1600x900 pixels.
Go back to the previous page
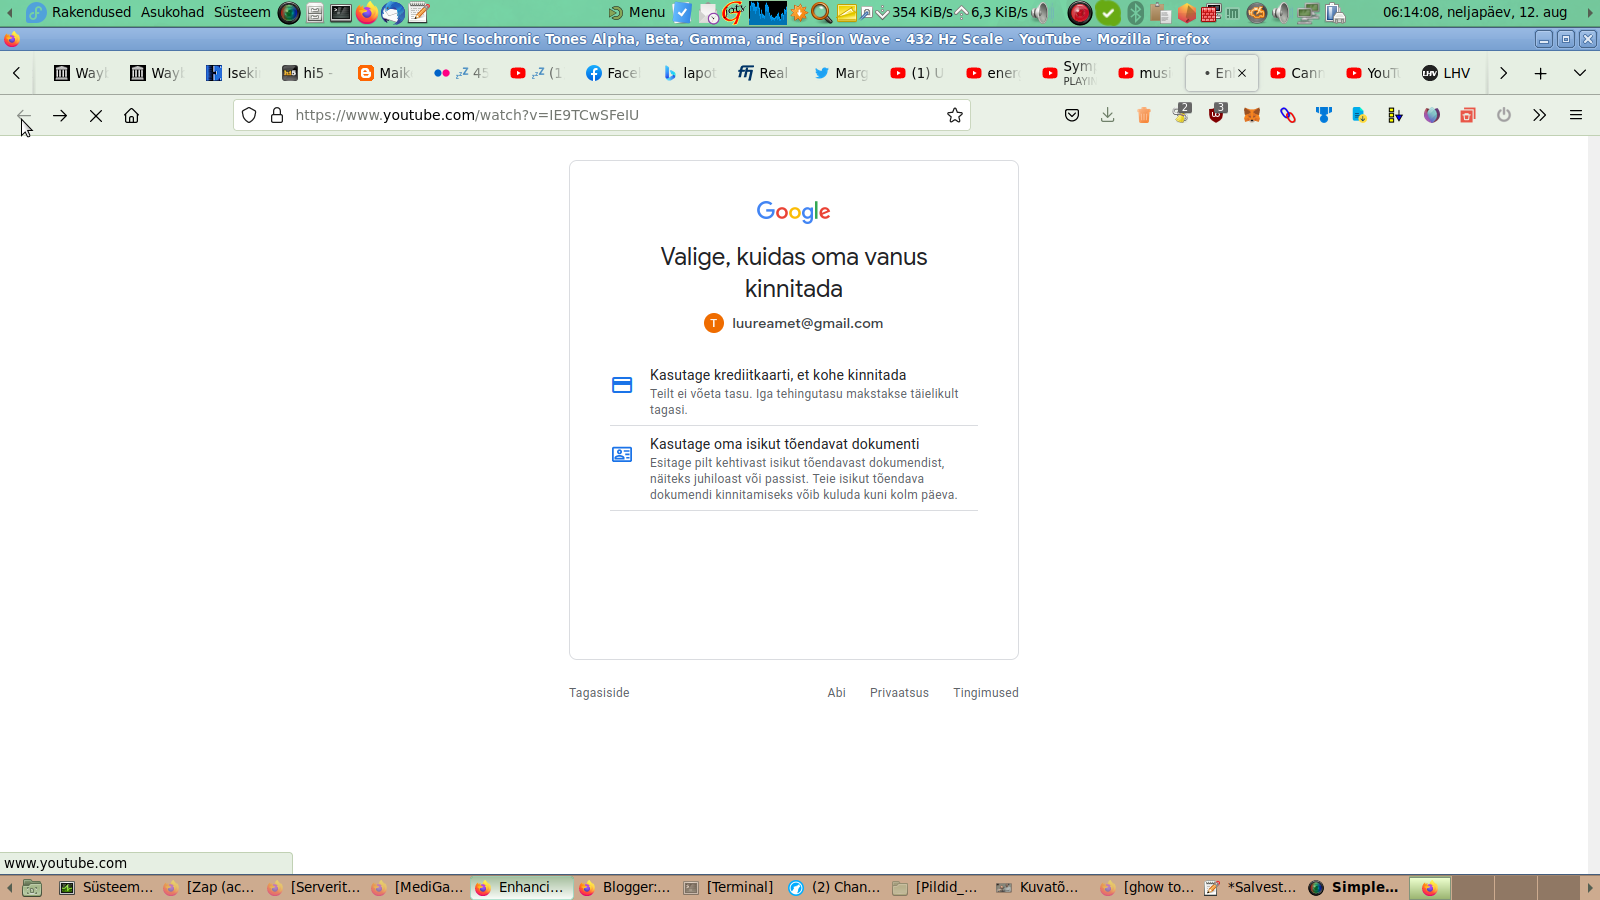point(24,115)
